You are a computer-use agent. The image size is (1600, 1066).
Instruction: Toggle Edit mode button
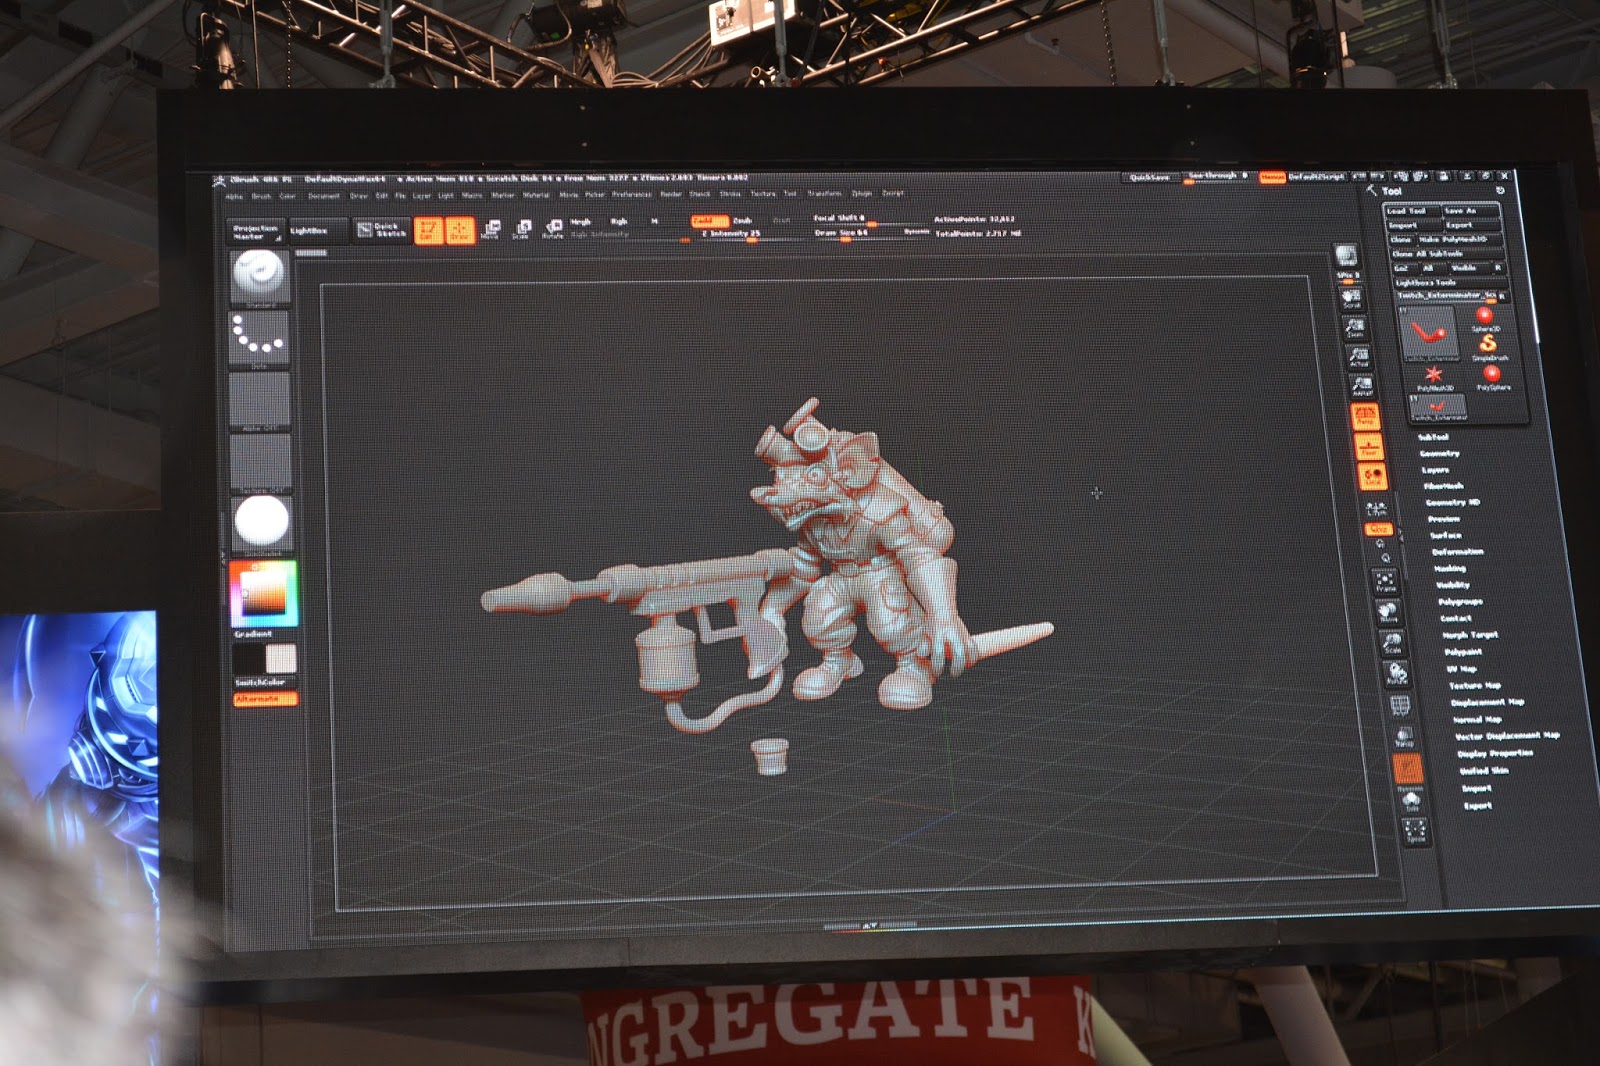tap(428, 231)
